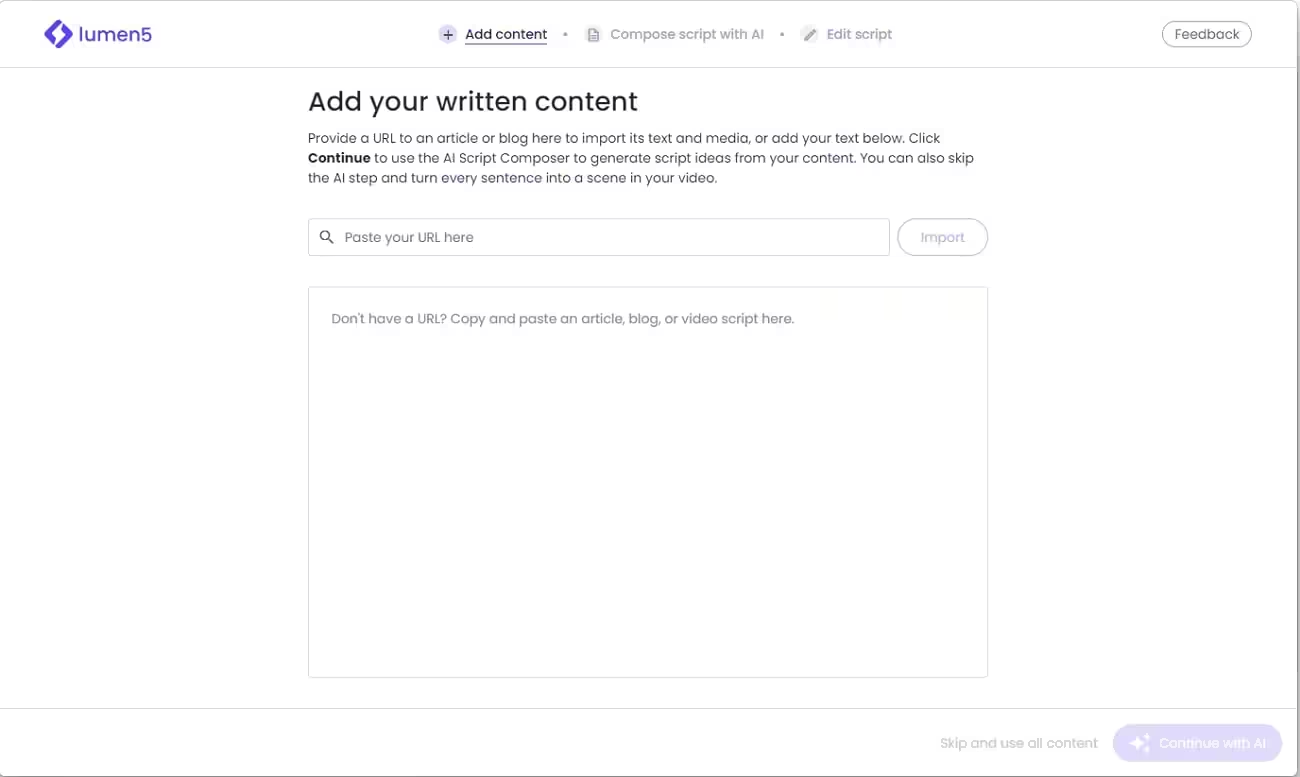Open the Compose script with AI step
Screen dimensions: 1300x777
(686, 35)
